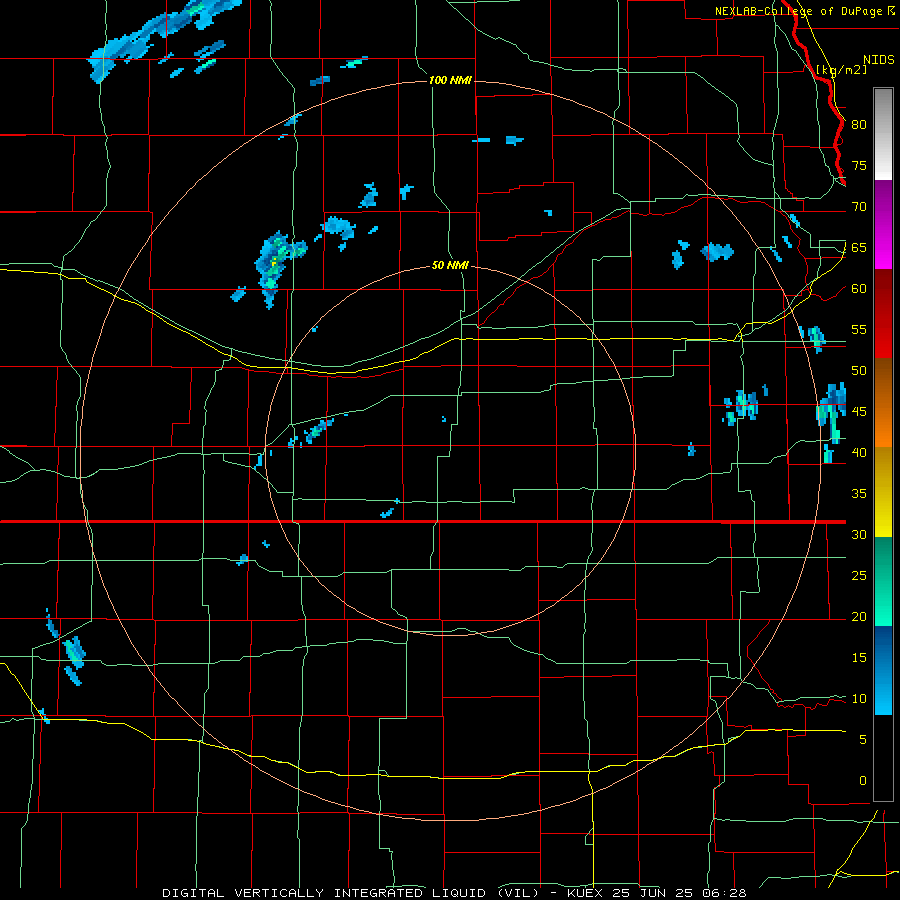This screenshot has width=900, height=900.
Task: Click the 60 value on the VIL scale
Action: (x=859, y=289)
